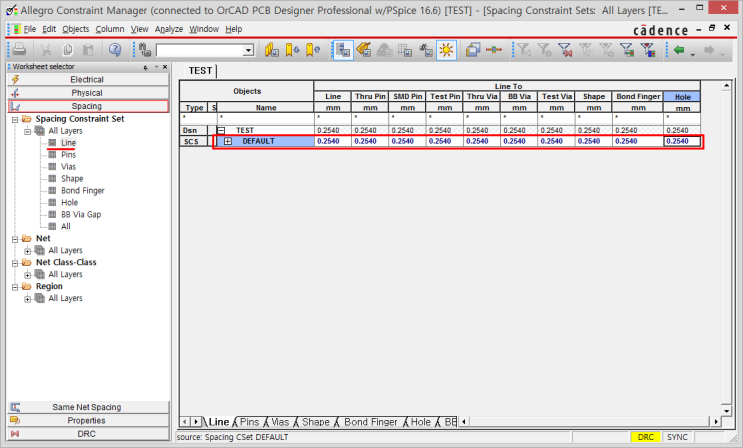Toggle the sun highlight icon

(446, 50)
